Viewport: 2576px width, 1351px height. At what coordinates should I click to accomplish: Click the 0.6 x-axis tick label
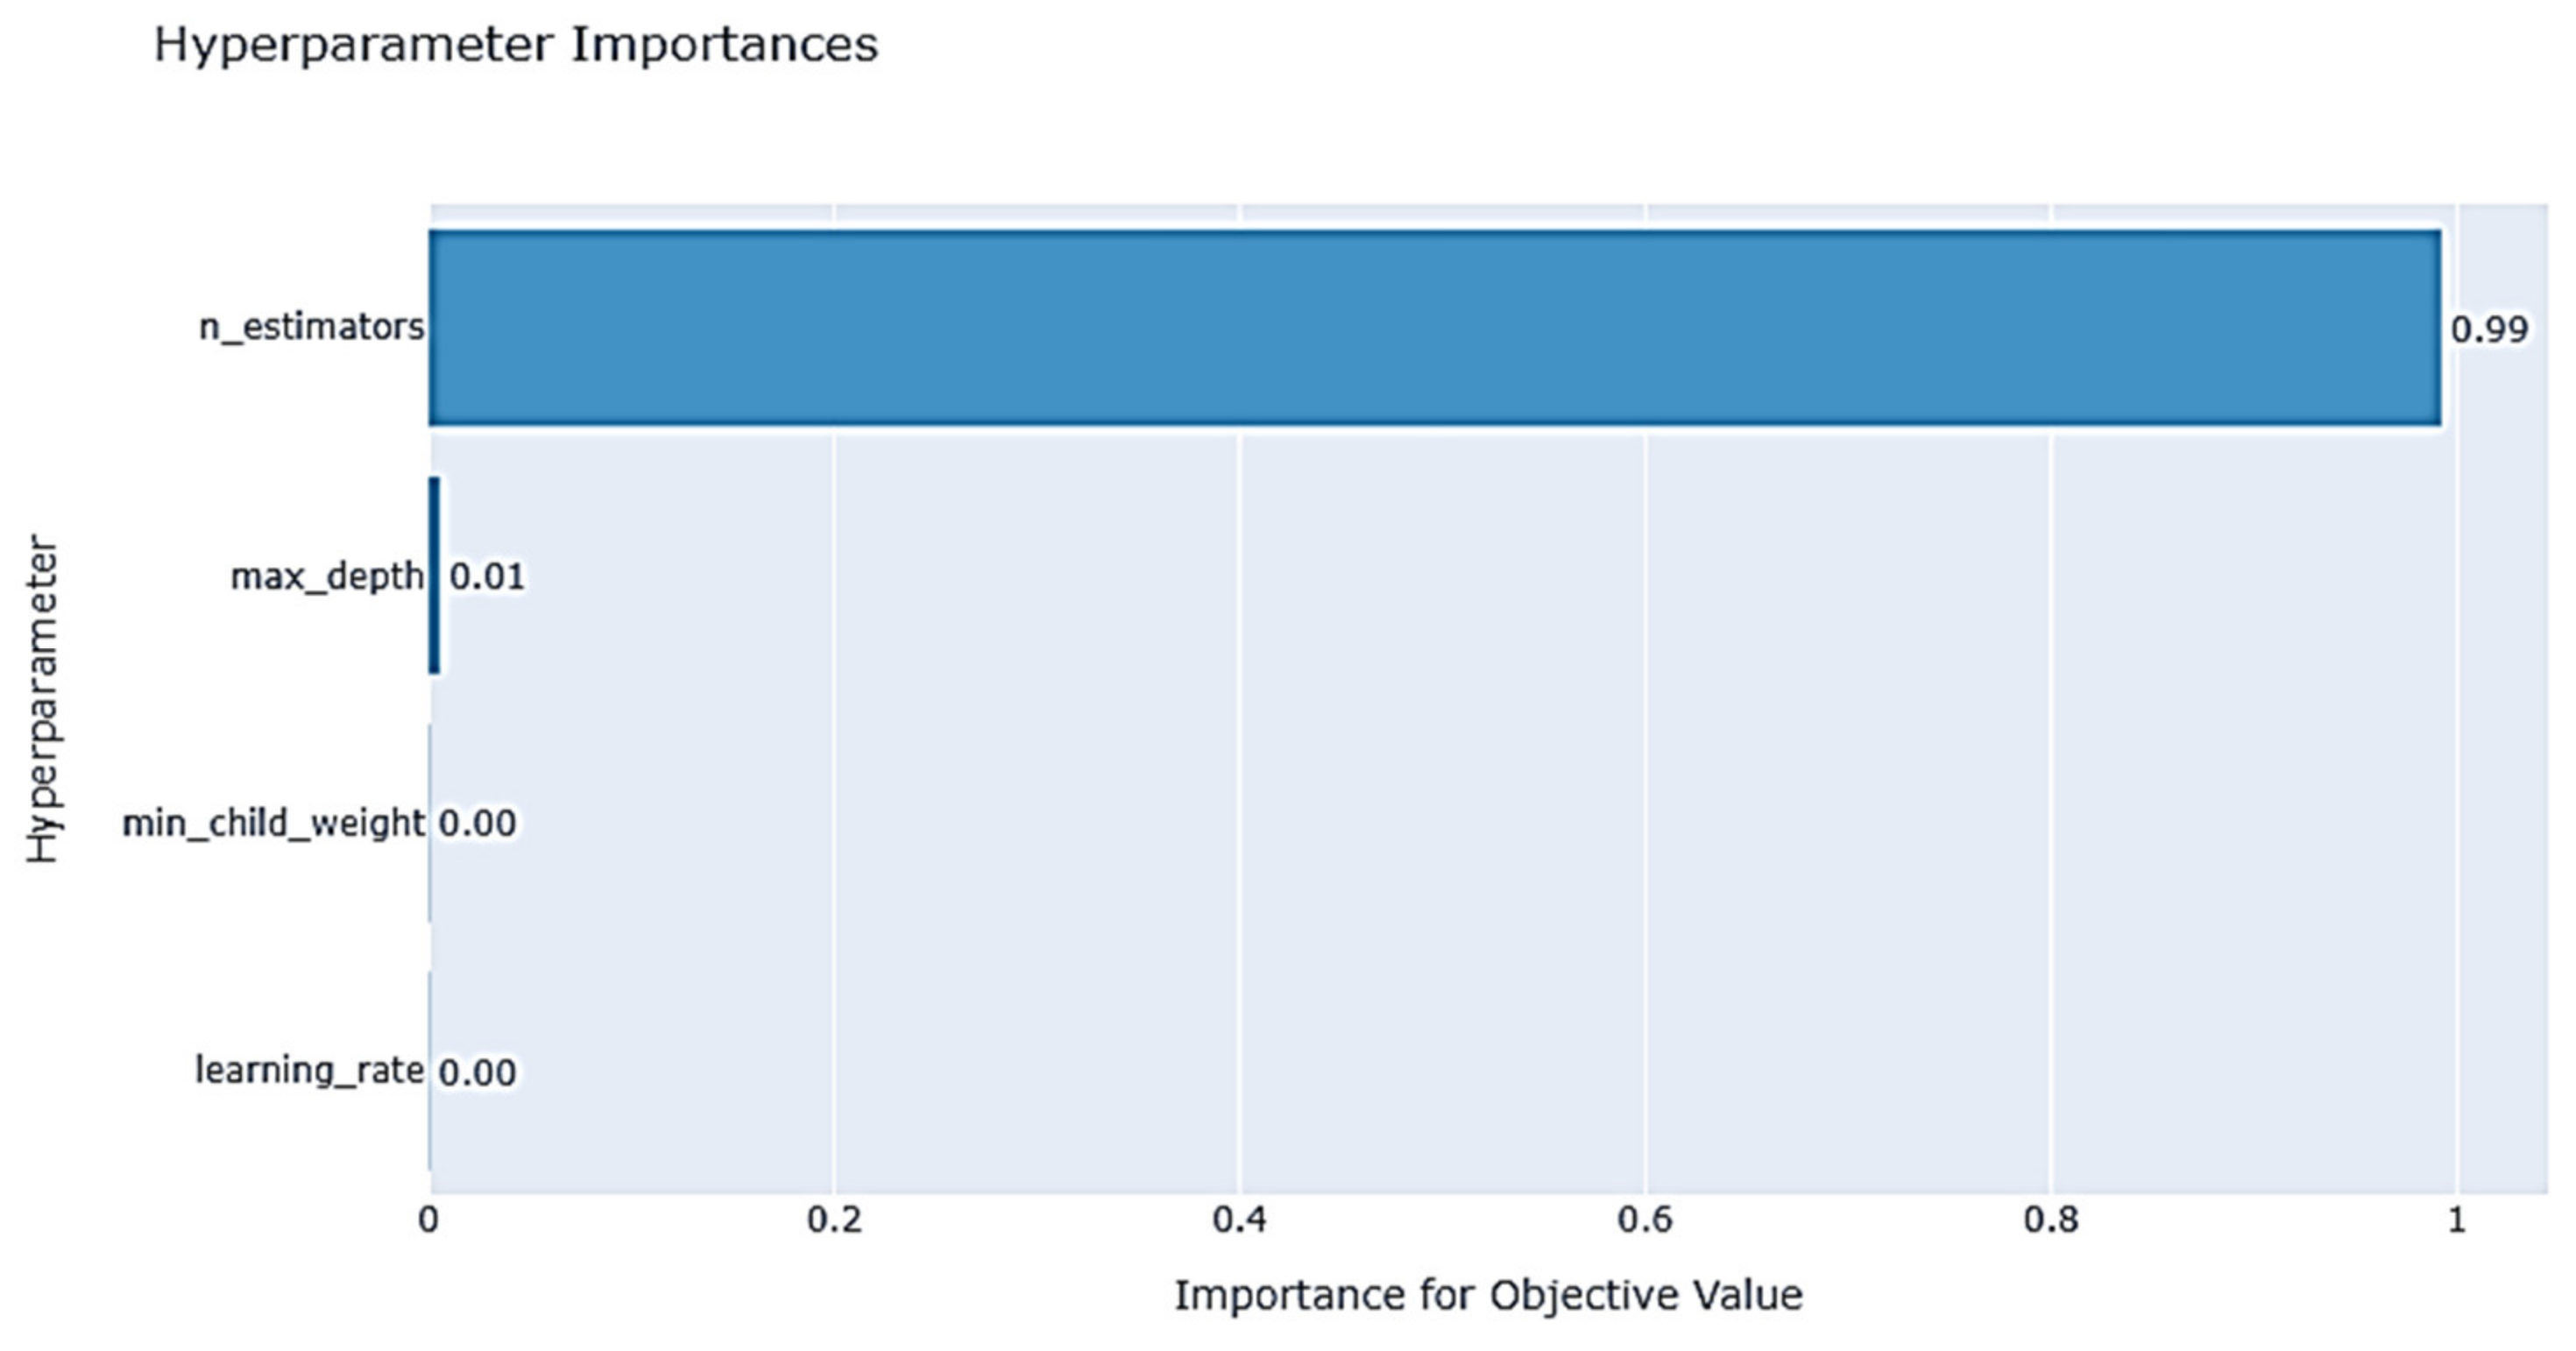[1645, 1220]
